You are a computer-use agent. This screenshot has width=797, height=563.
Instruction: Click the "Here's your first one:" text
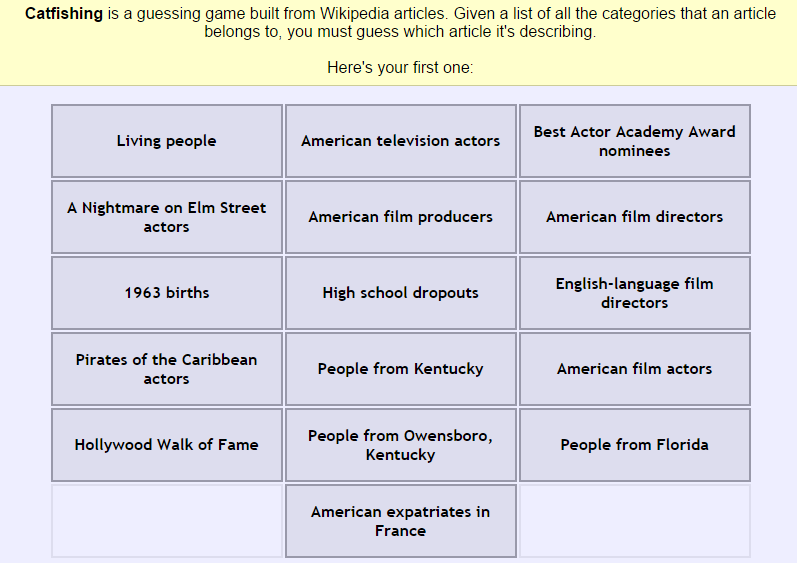coord(399,68)
